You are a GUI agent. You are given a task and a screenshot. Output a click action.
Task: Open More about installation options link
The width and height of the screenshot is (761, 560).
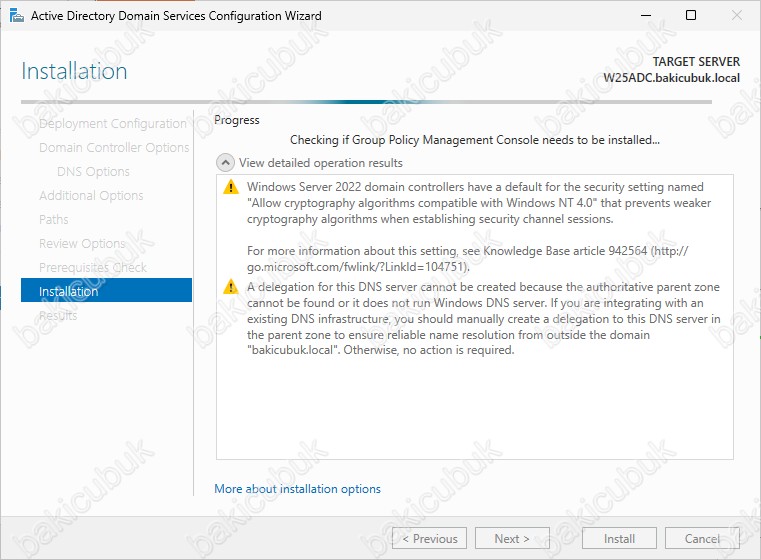coord(297,489)
